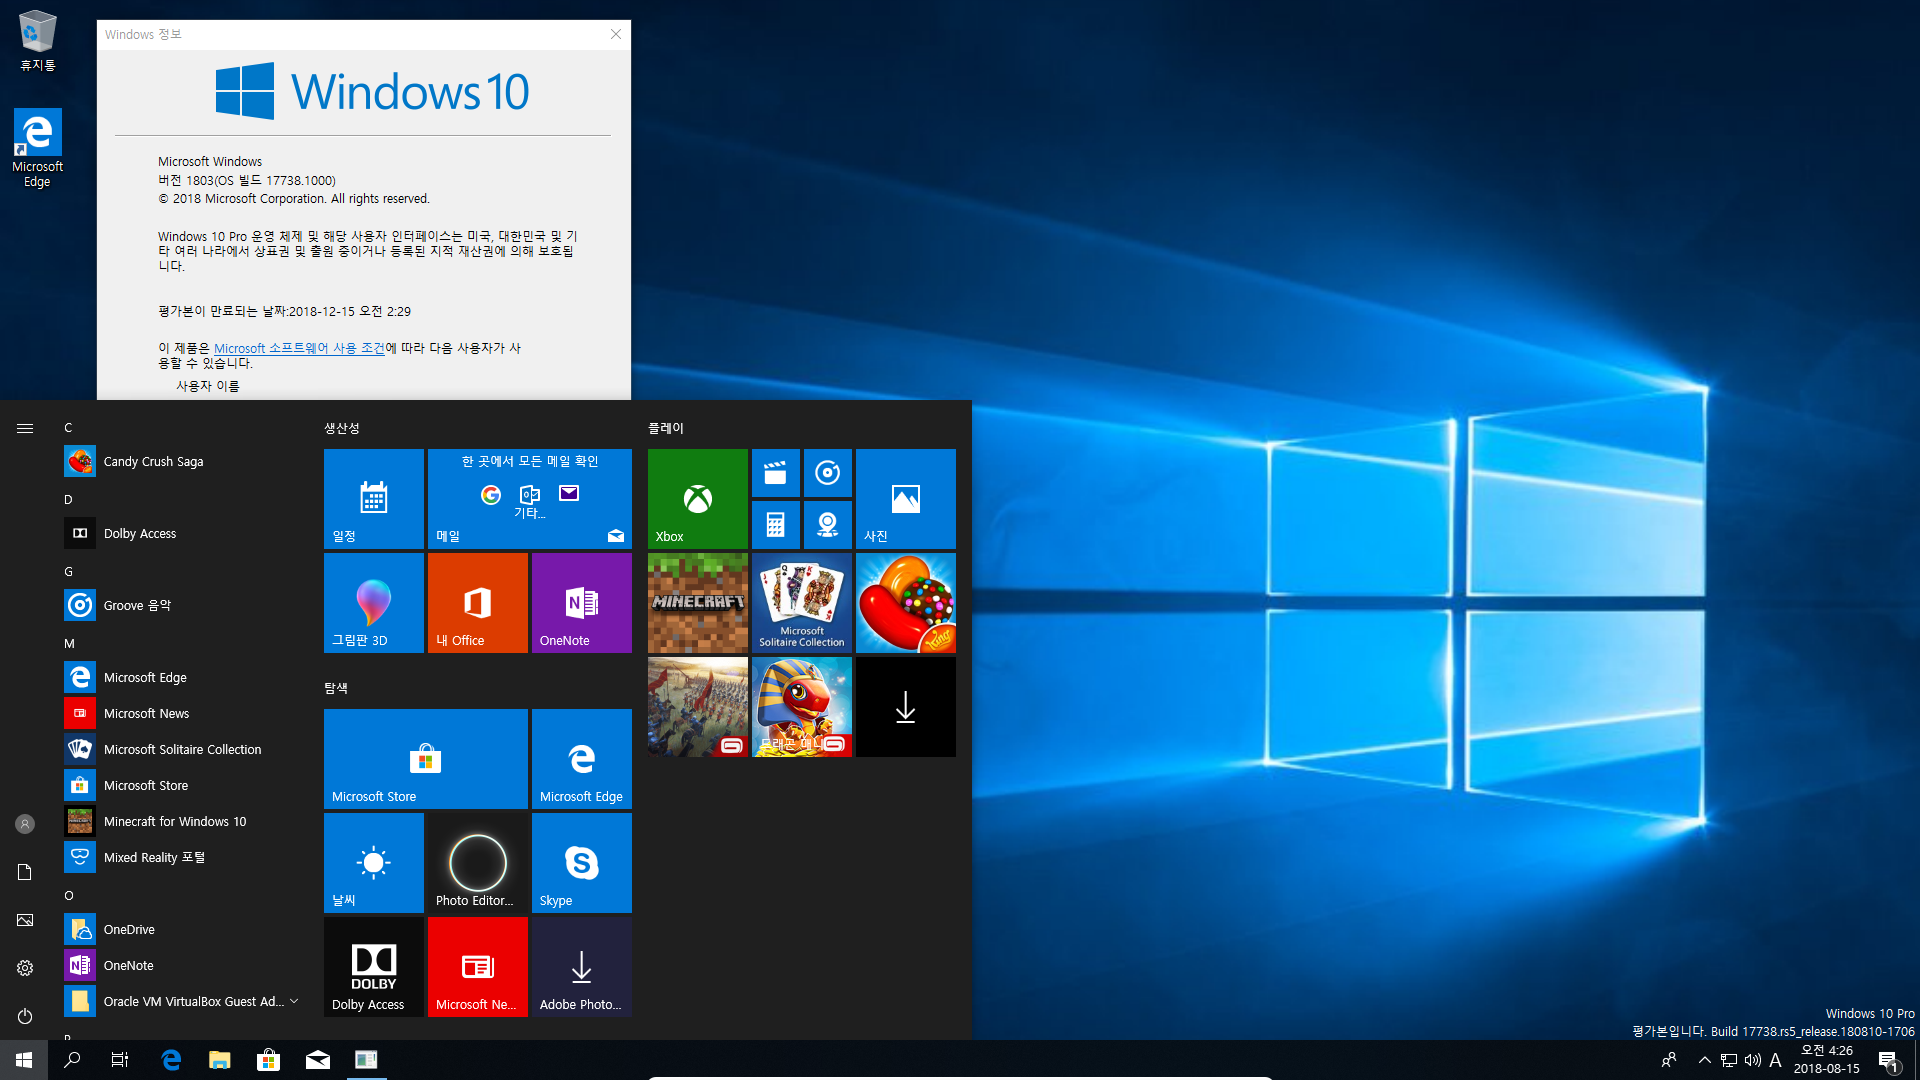This screenshot has height=1080, width=1920.
Task: Open the Microsoft Store tile
Action: tap(425, 758)
